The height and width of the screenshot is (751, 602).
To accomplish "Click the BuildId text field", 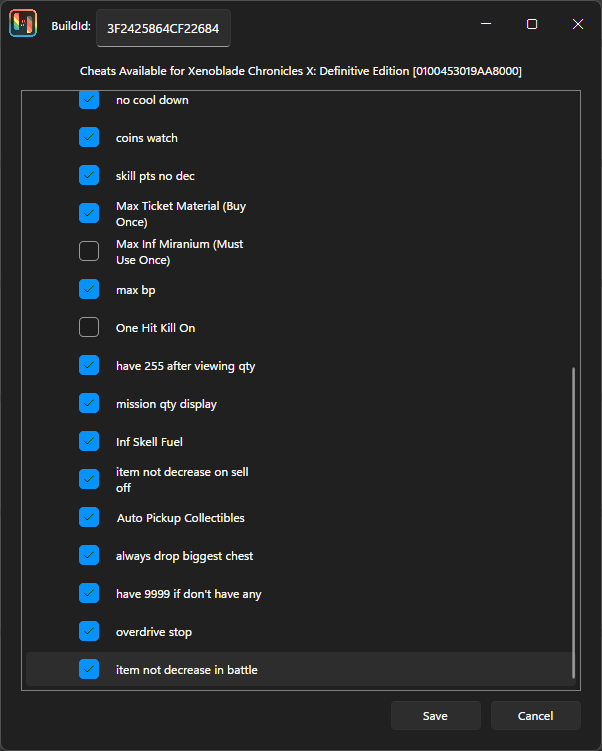I will click(163, 28).
